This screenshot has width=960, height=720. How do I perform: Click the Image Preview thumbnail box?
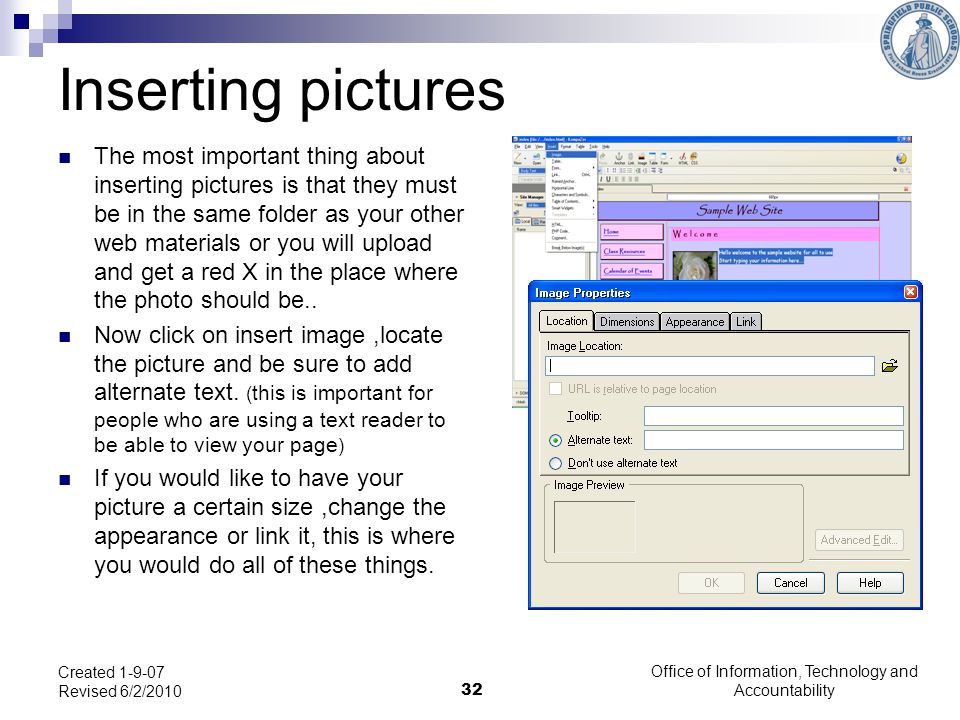tap(594, 527)
